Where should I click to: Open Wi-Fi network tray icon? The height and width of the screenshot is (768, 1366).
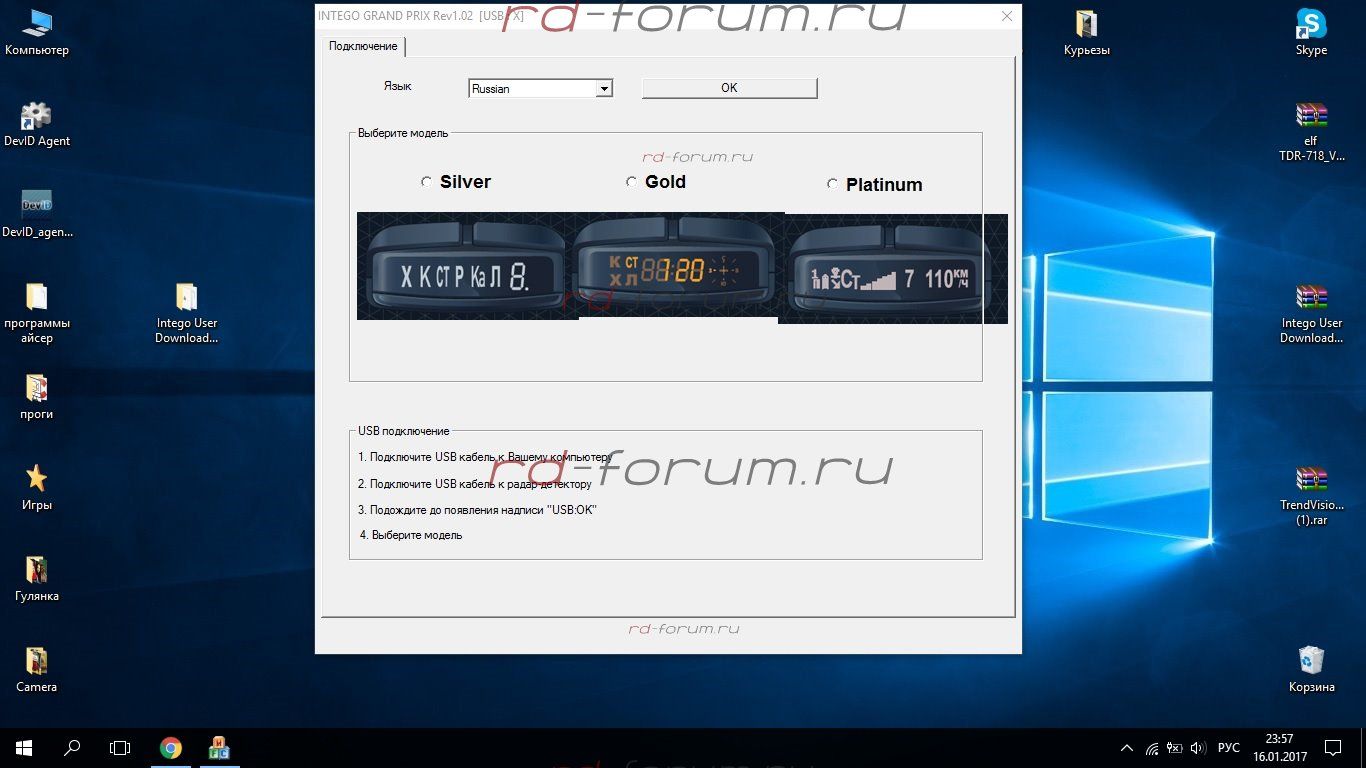1151,748
